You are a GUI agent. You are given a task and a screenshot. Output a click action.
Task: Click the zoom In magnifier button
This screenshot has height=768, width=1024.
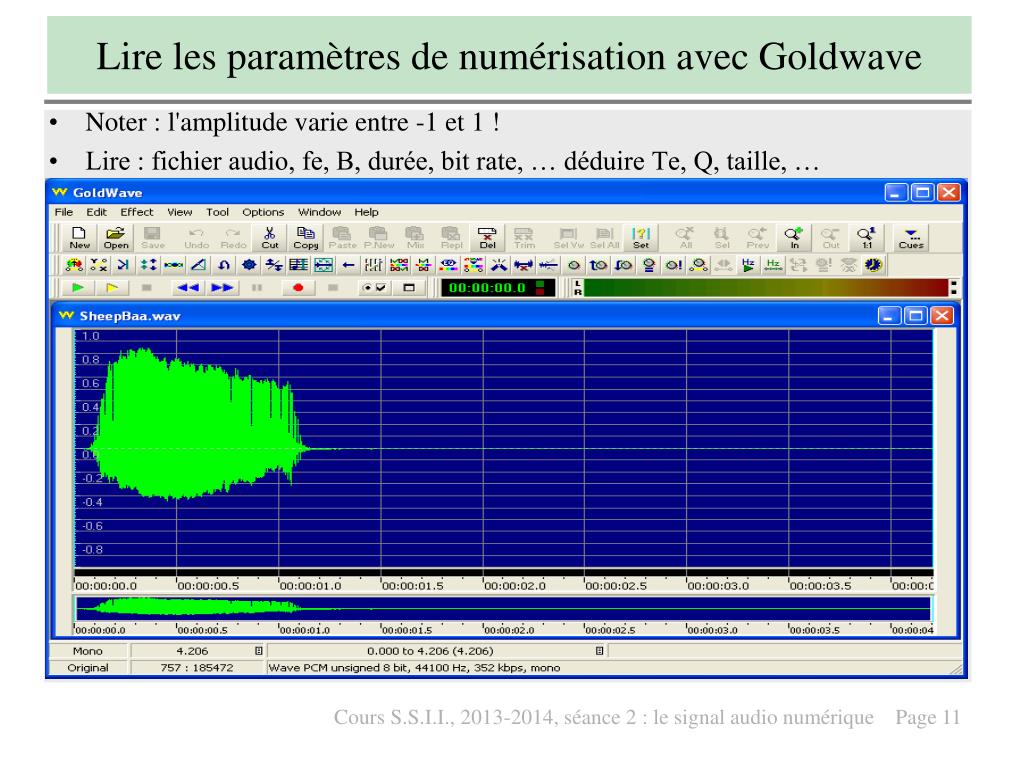point(794,238)
